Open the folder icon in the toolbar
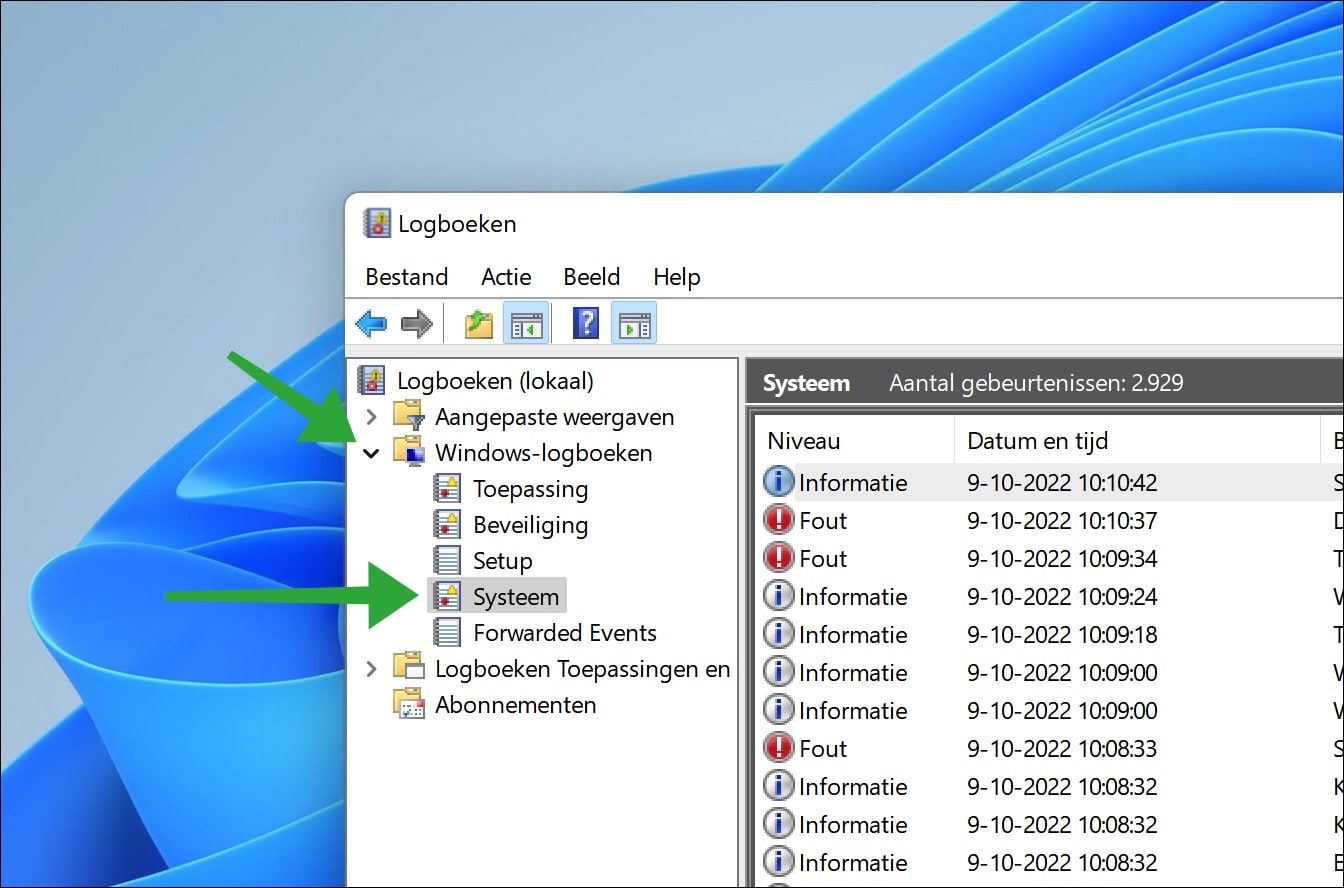The width and height of the screenshot is (1344, 888). click(477, 322)
